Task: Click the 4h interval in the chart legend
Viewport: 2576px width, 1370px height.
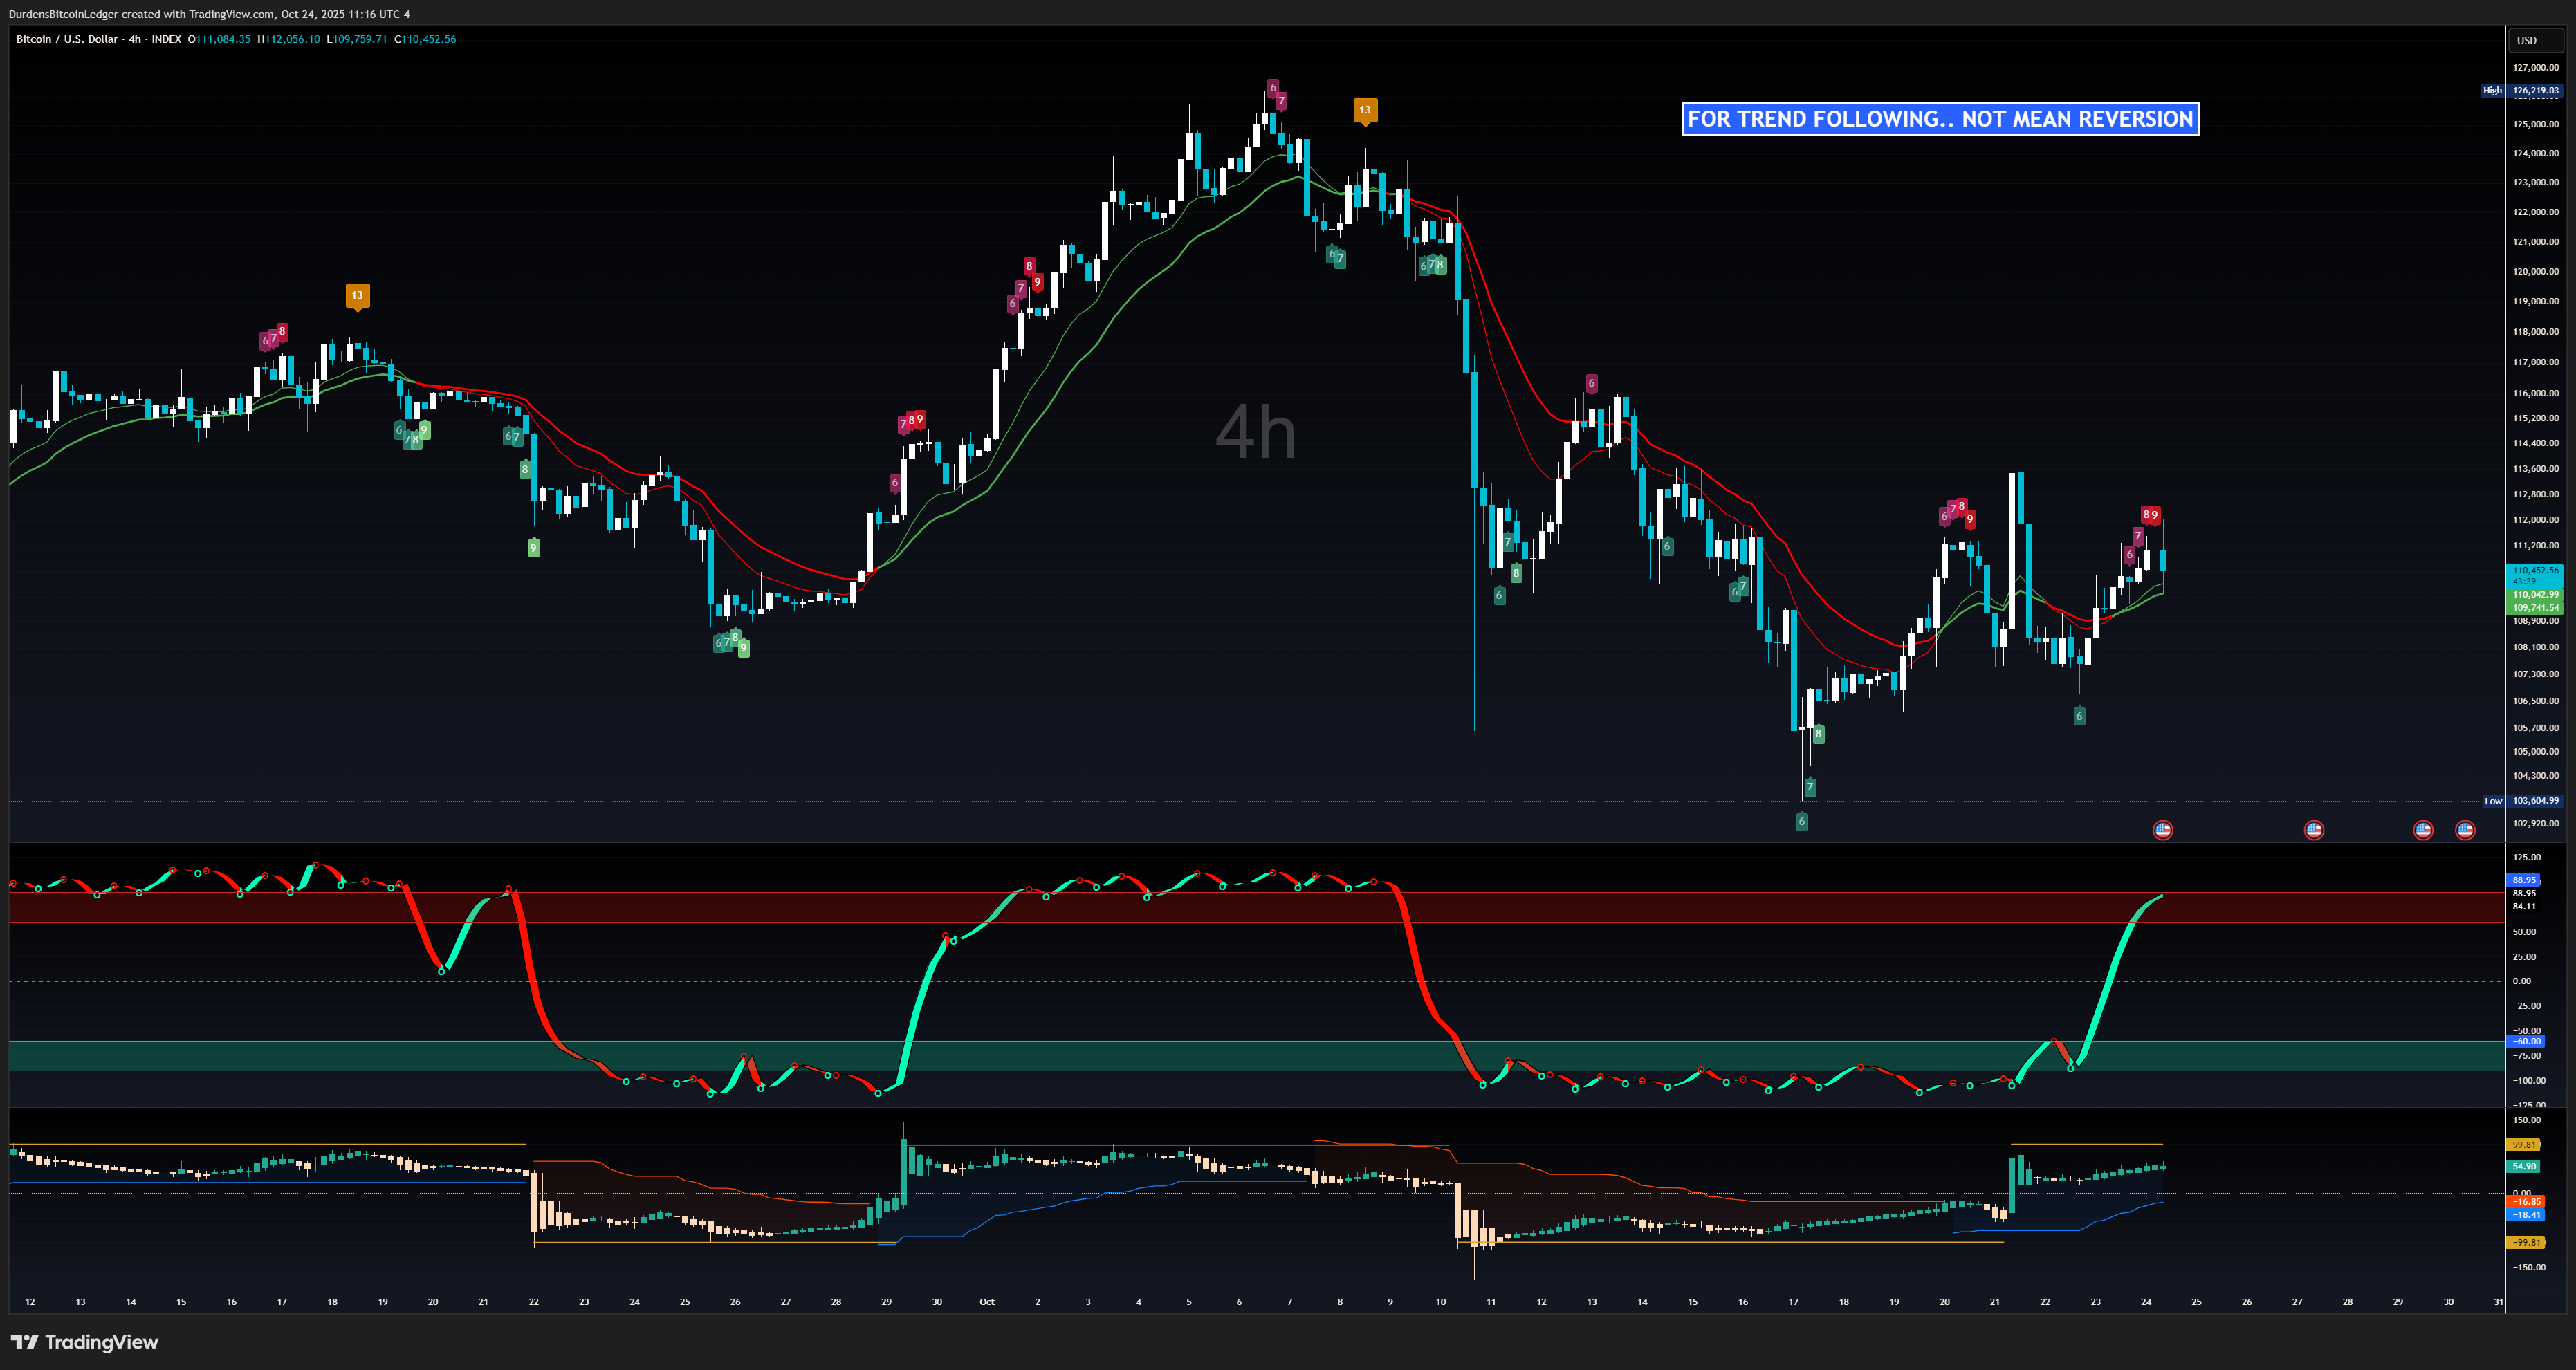Action: (x=134, y=39)
